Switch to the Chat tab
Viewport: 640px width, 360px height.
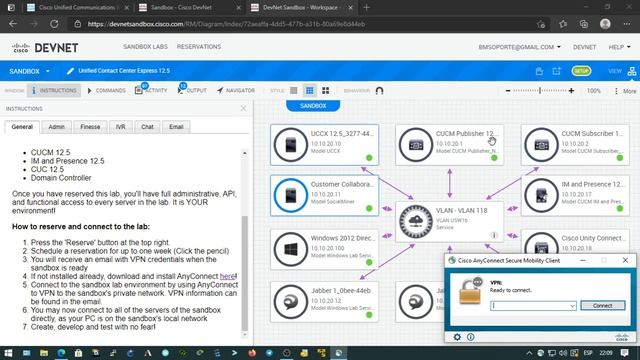[147, 127]
